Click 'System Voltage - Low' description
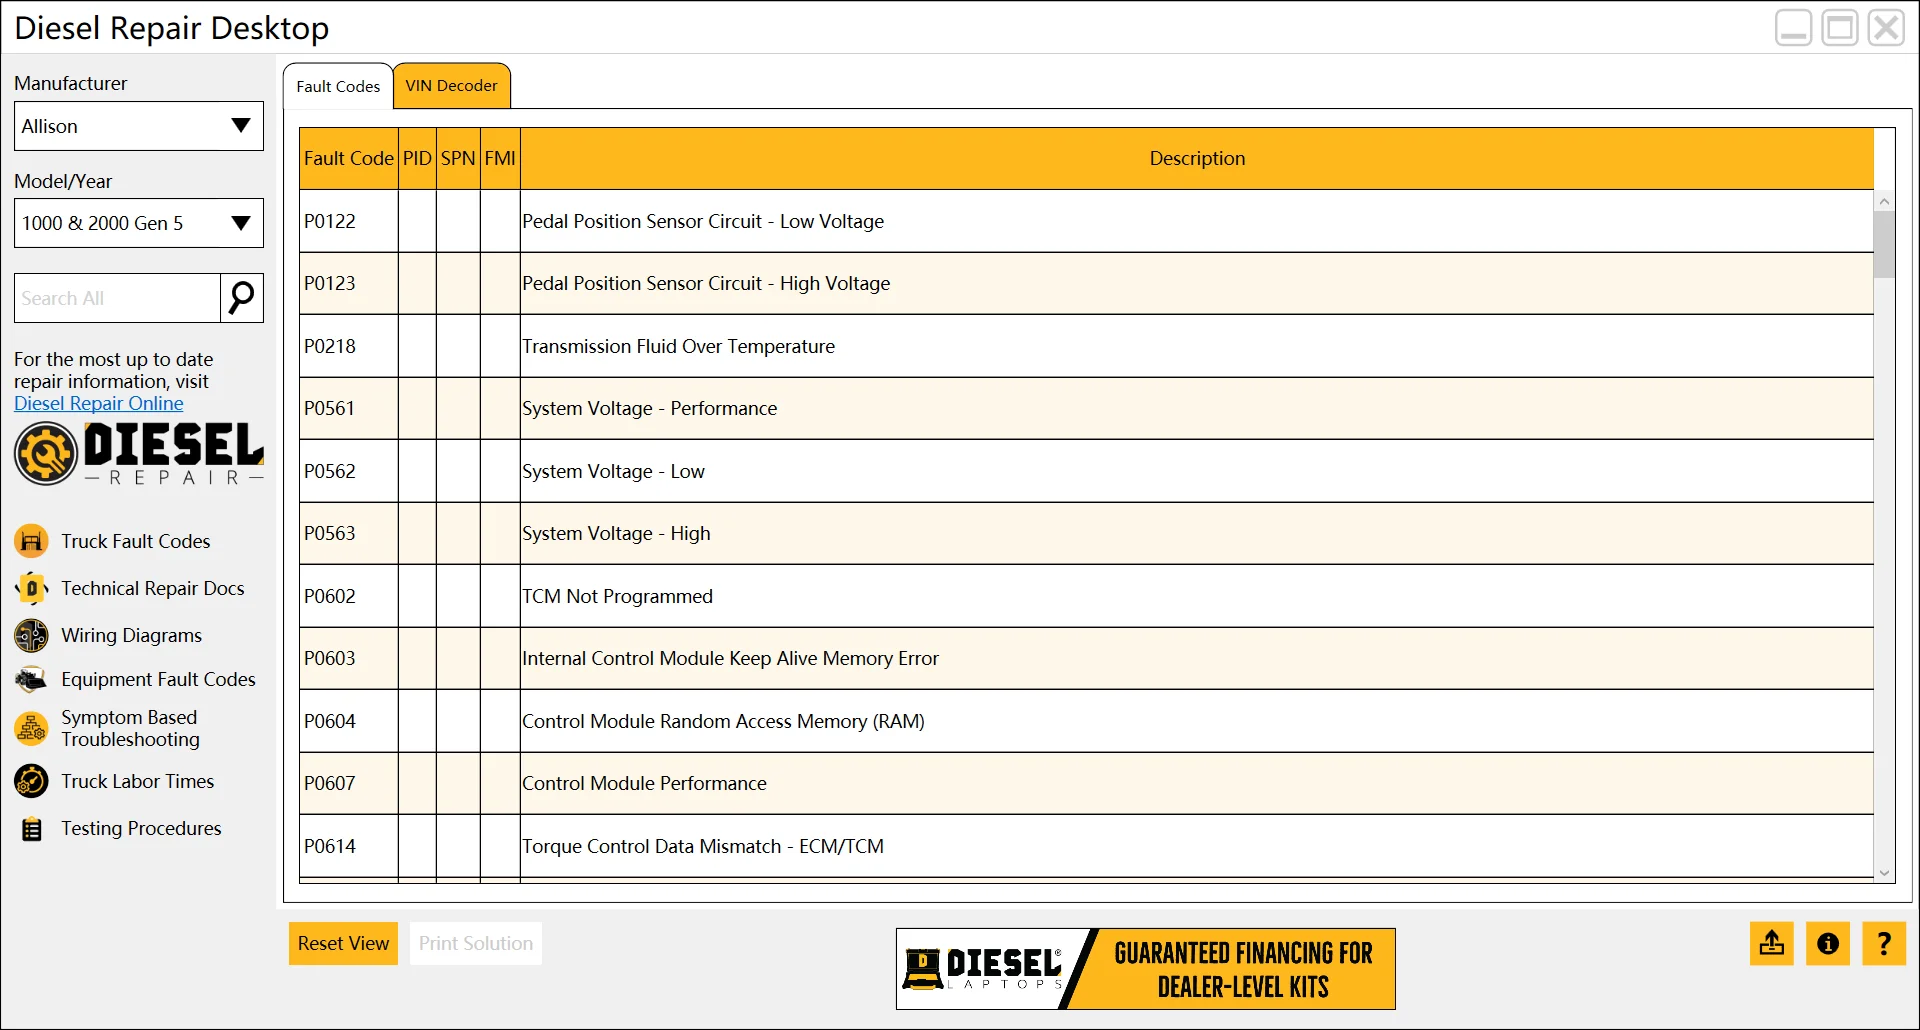 click(613, 471)
